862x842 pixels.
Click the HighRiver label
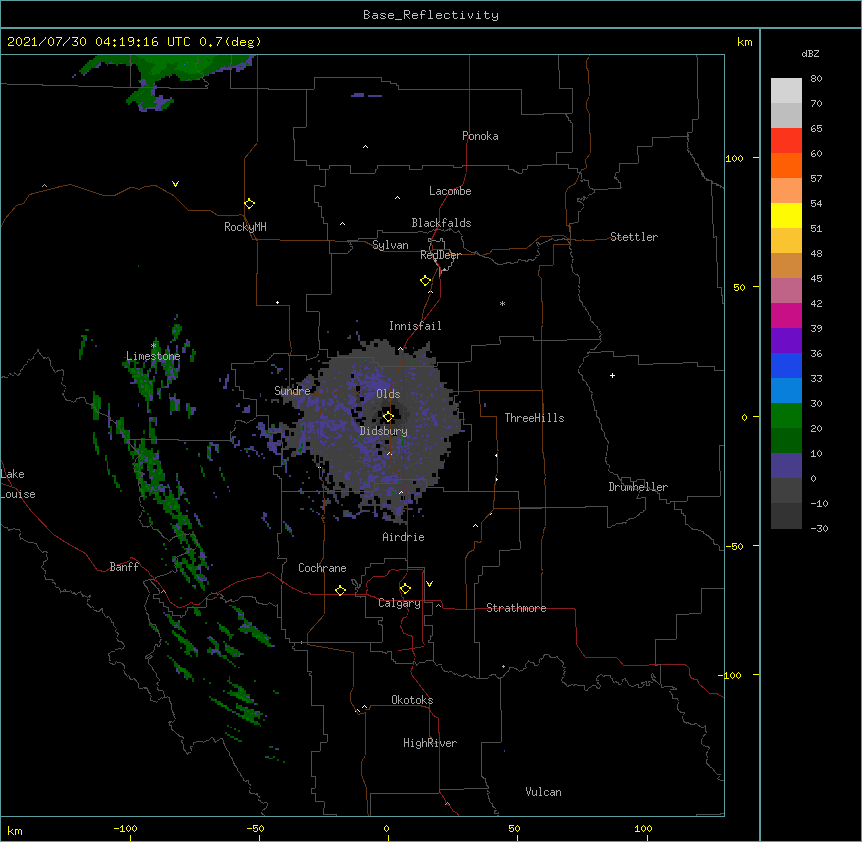tap(430, 743)
